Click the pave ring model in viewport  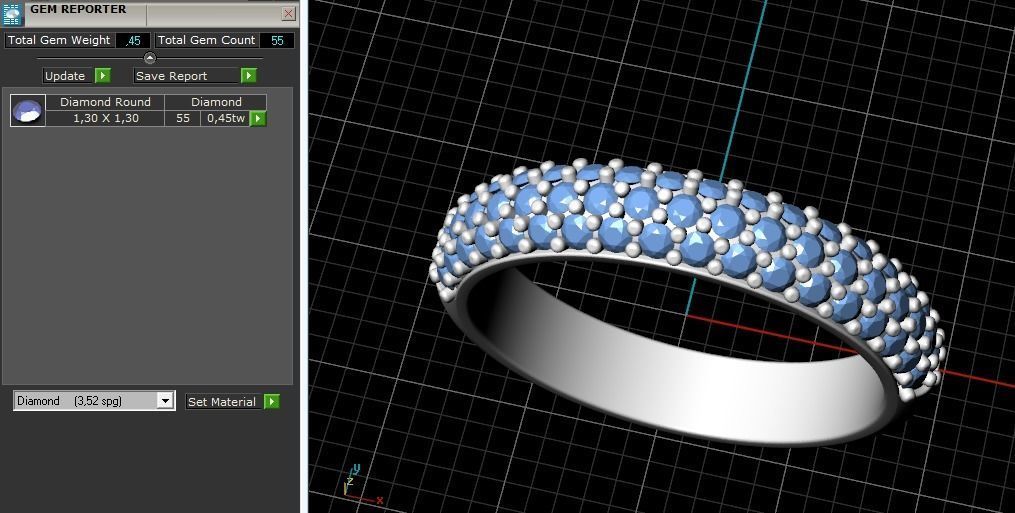(x=686, y=301)
